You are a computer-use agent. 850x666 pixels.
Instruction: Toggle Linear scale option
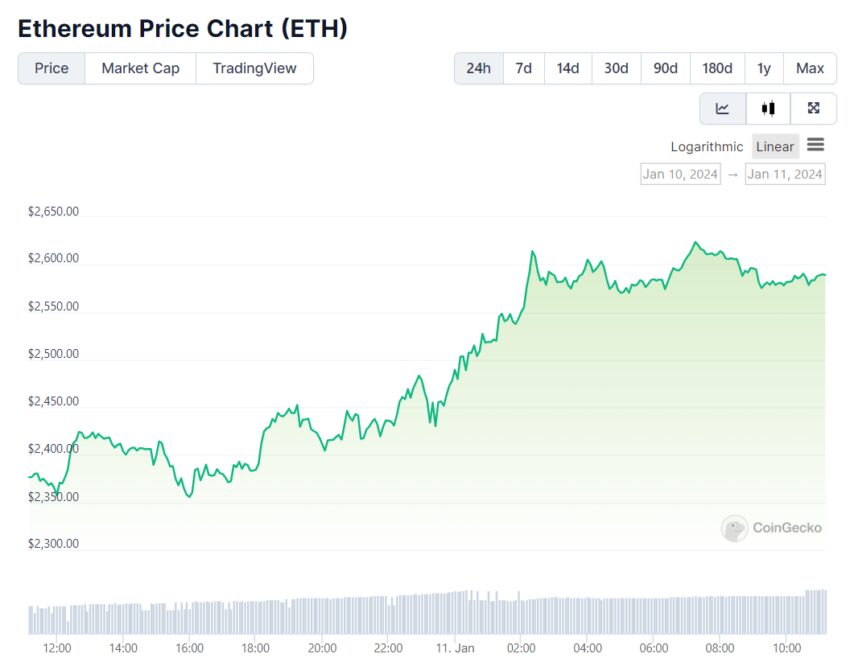point(775,147)
